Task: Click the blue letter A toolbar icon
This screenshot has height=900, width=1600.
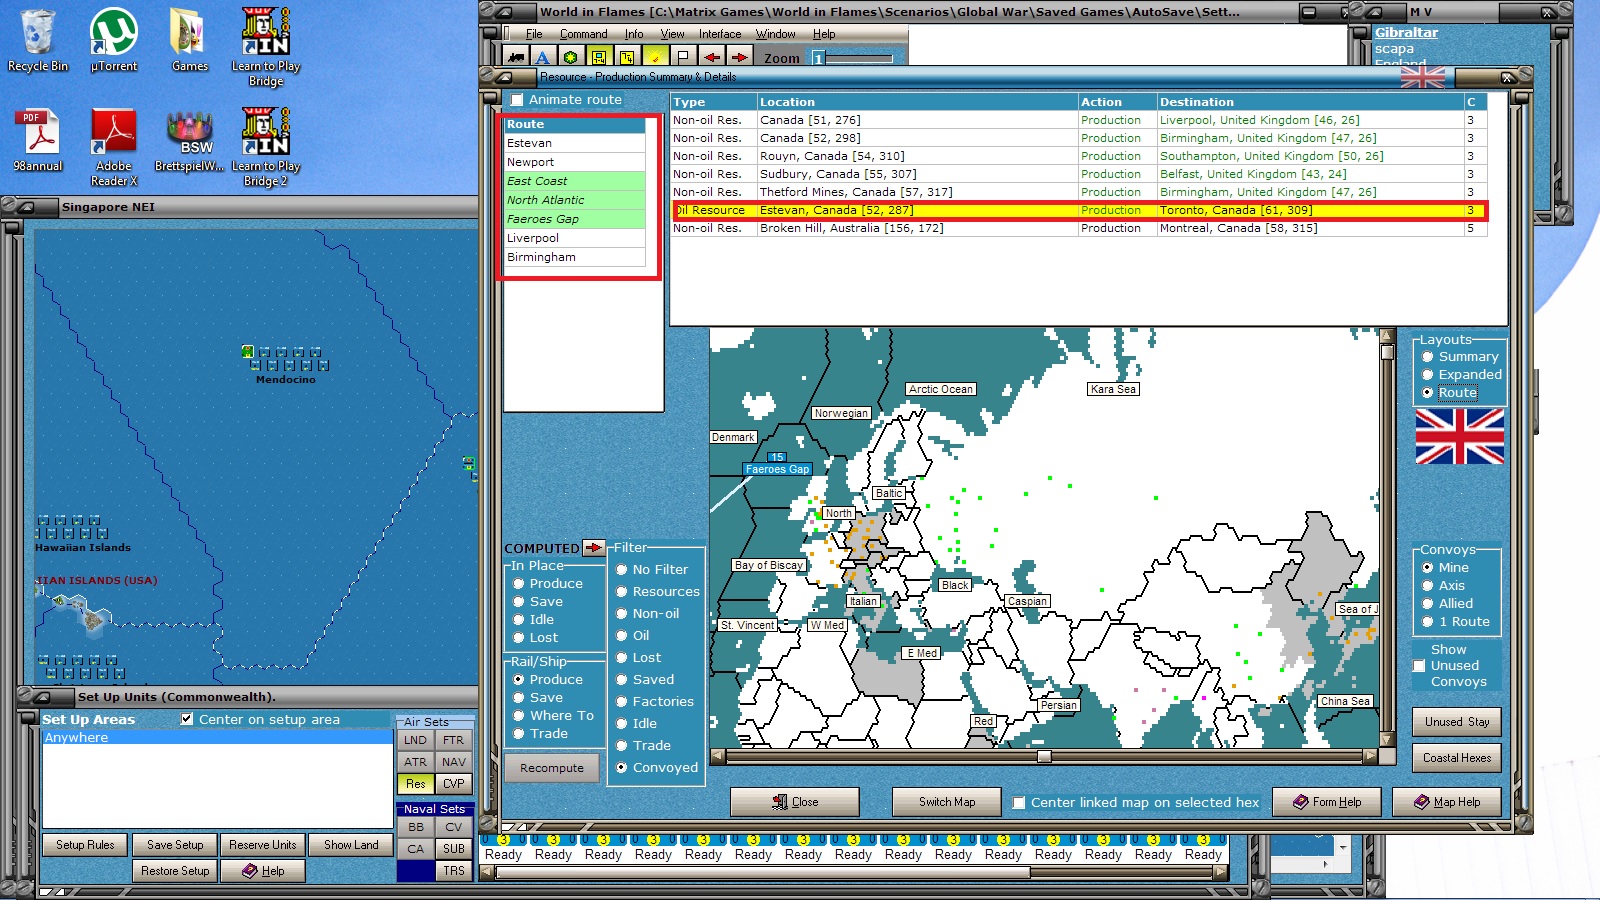Action: click(x=542, y=58)
